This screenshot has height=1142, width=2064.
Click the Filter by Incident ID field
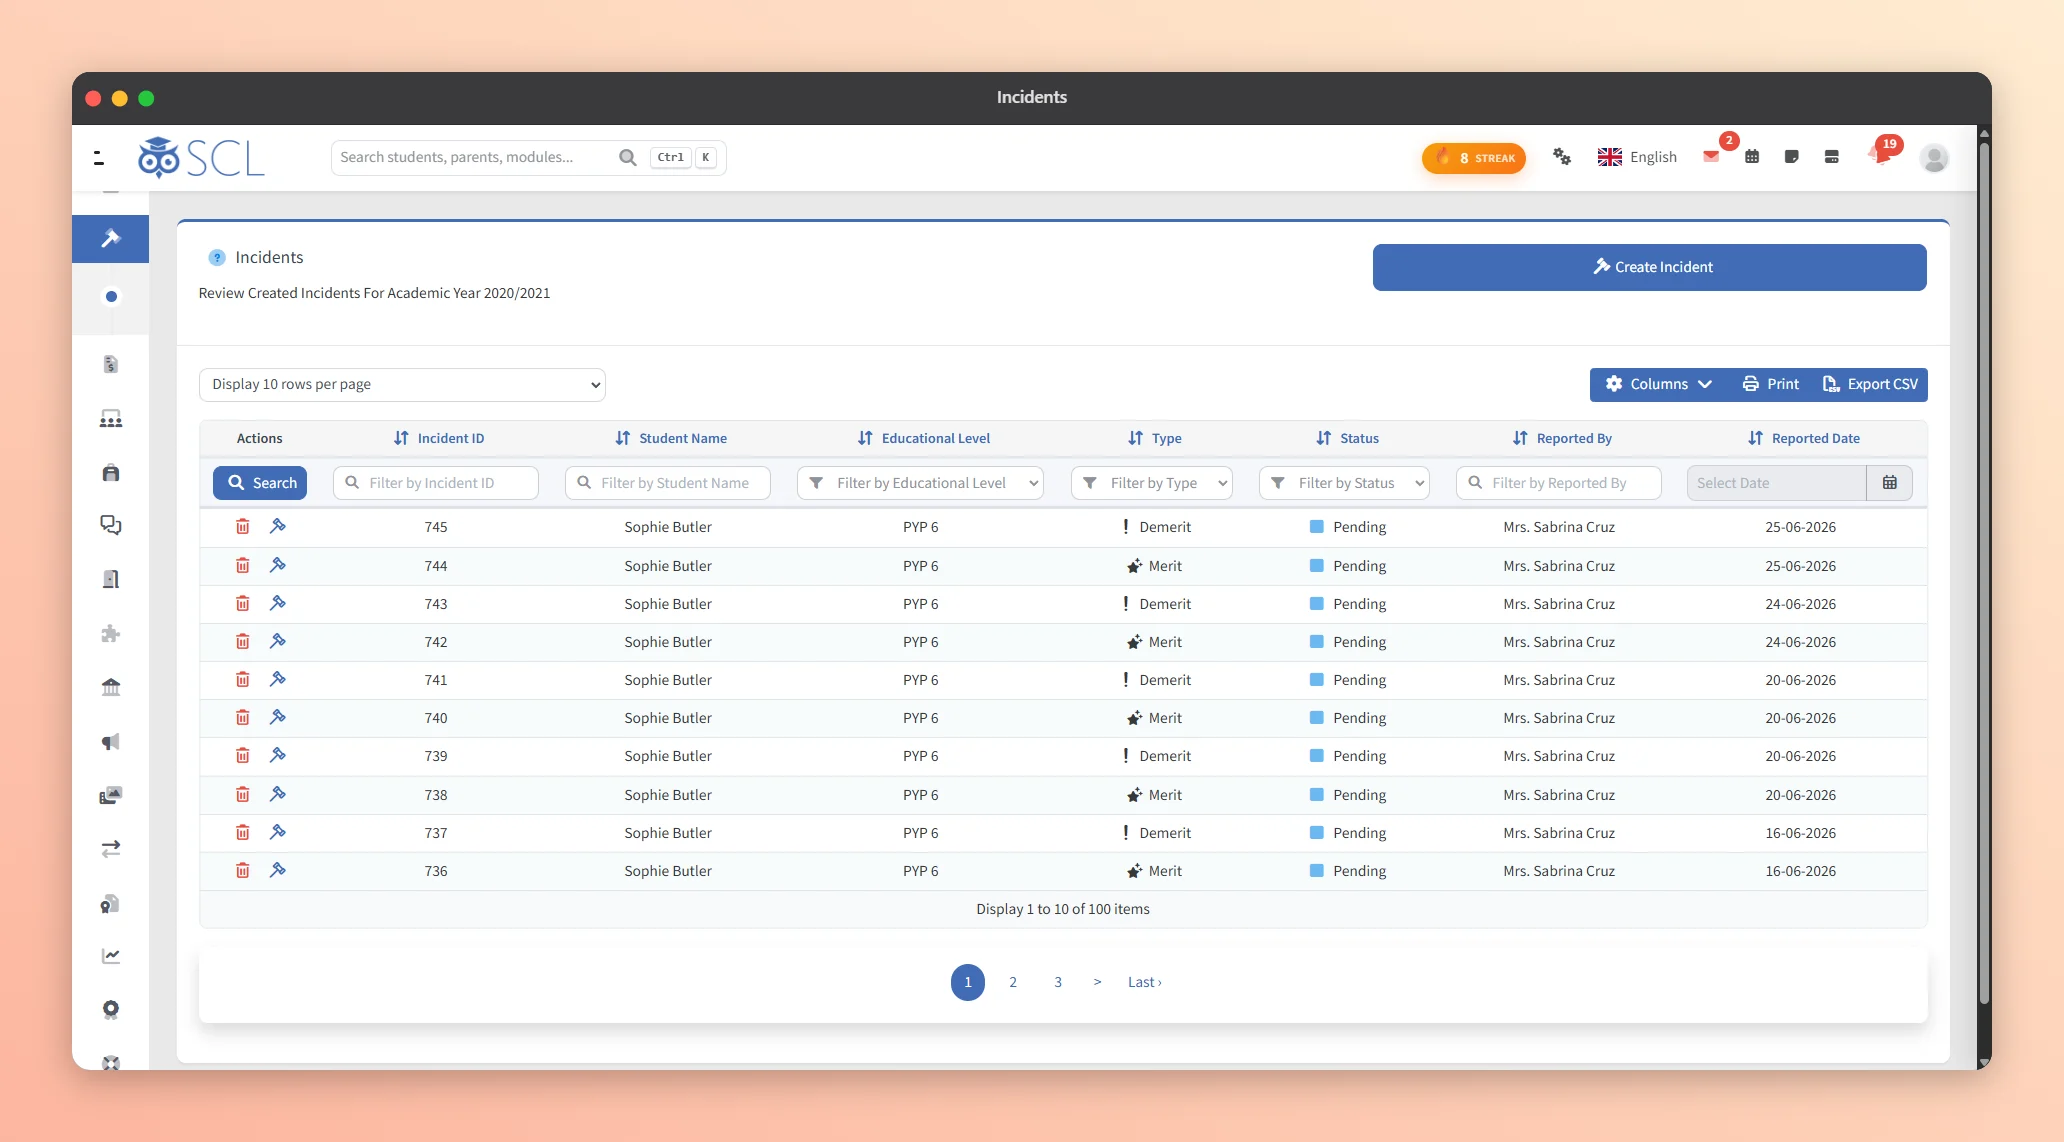(x=436, y=483)
